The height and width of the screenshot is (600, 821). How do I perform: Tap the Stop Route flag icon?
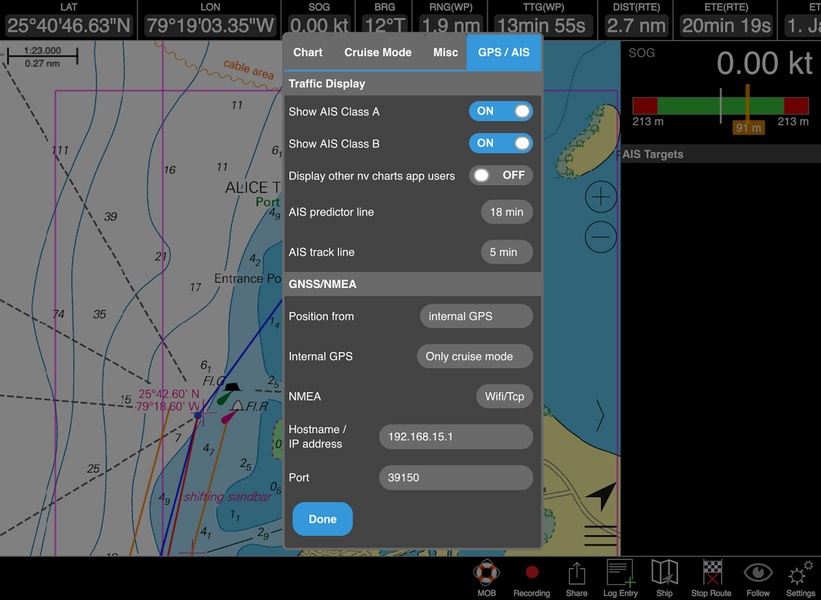(712, 572)
